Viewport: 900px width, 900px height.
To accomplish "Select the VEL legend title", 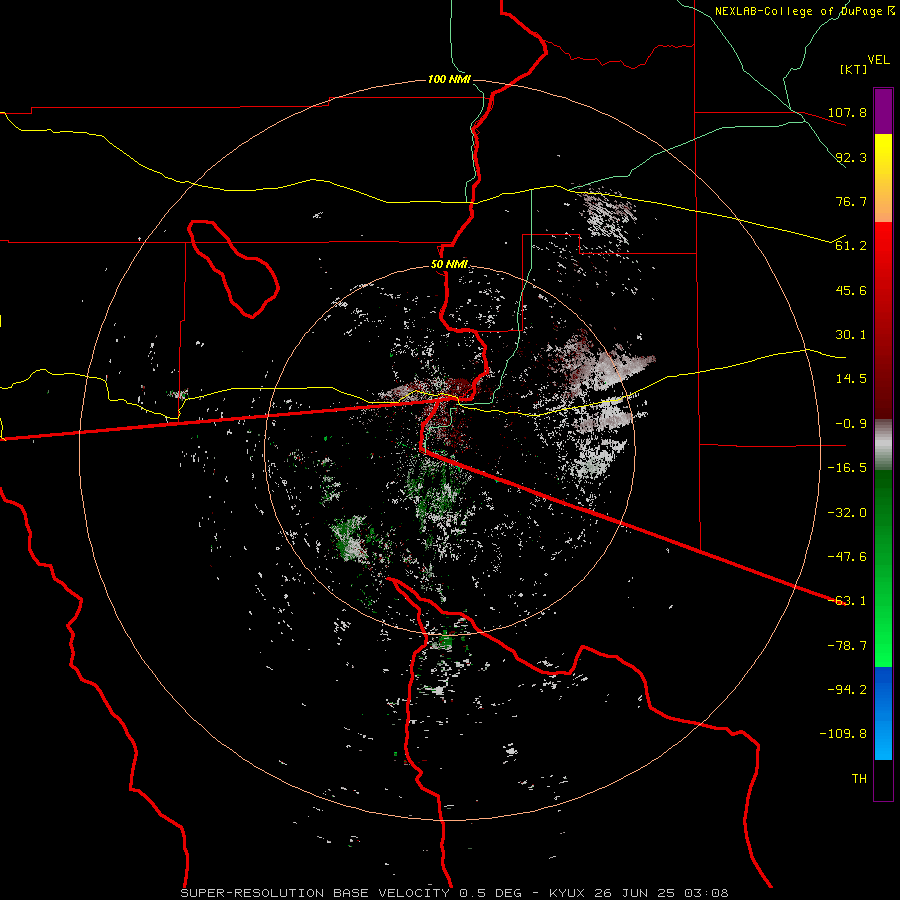I will pyautogui.click(x=878, y=60).
